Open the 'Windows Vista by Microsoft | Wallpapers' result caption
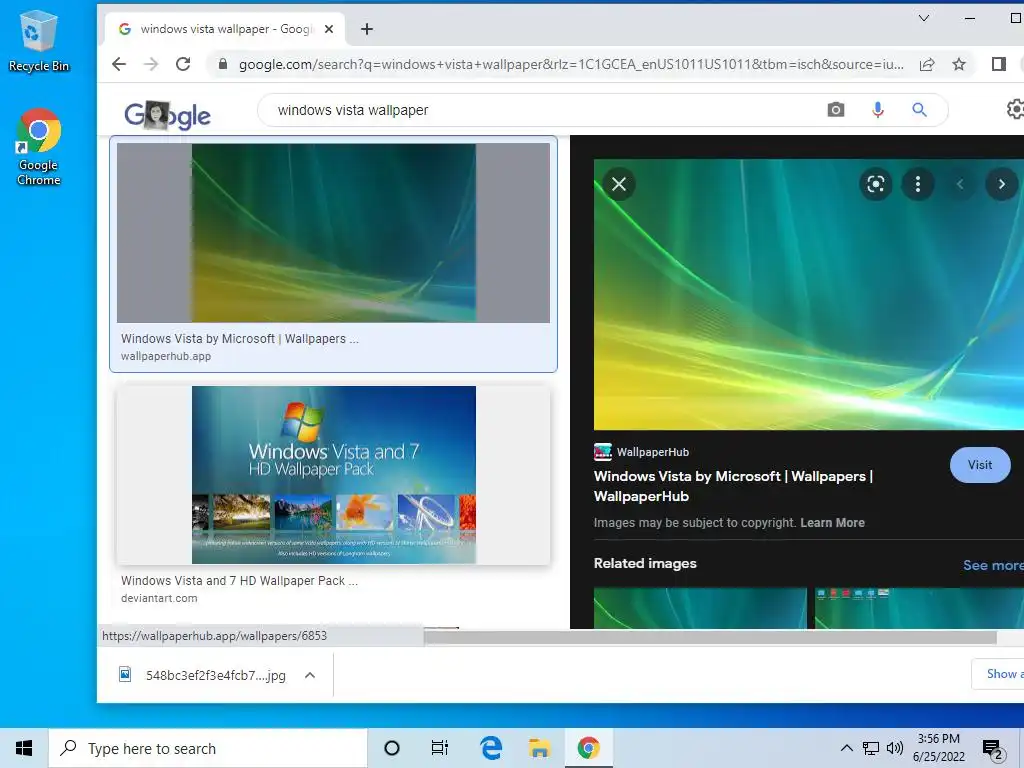The height and width of the screenshot is (768, 1024). 240,338
